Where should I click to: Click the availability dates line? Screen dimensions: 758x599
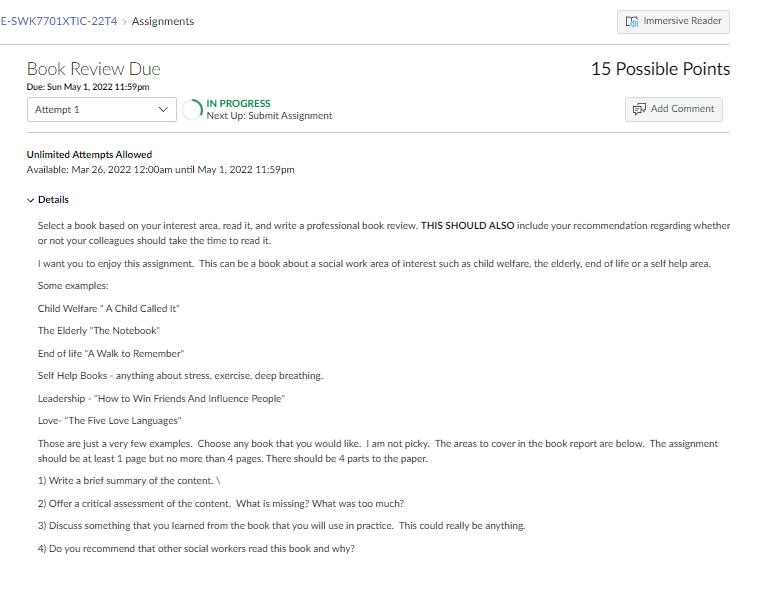click(x=160, y=170)
